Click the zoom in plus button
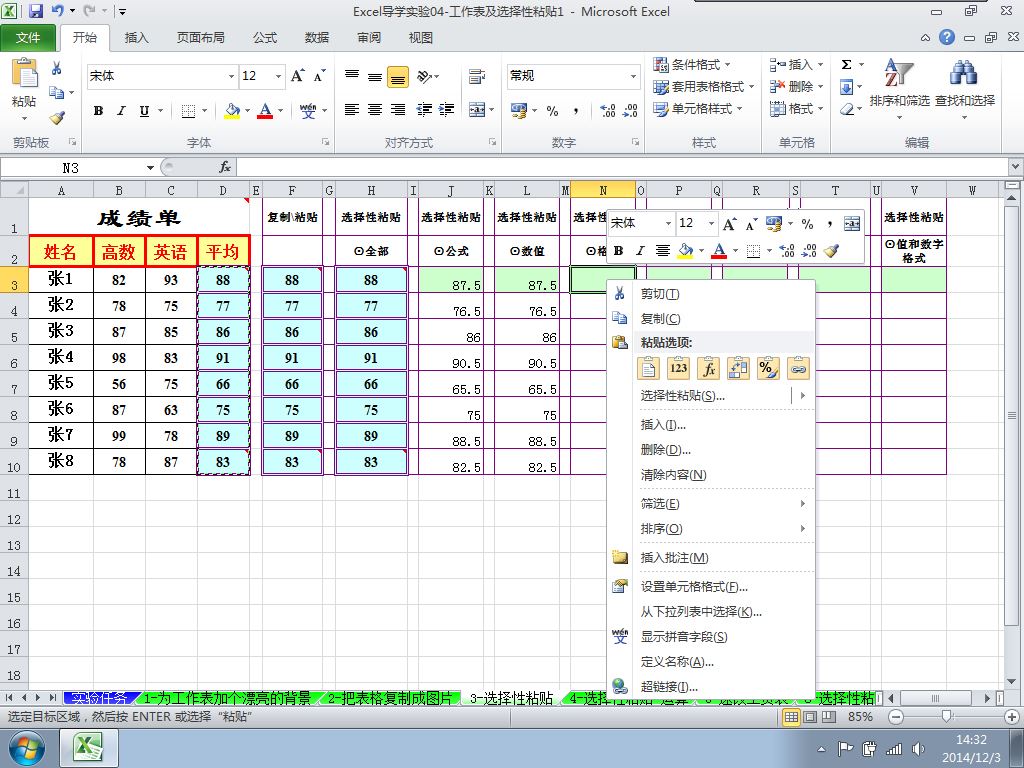This screenshot has height=768, width=1024. (1013, 717)
